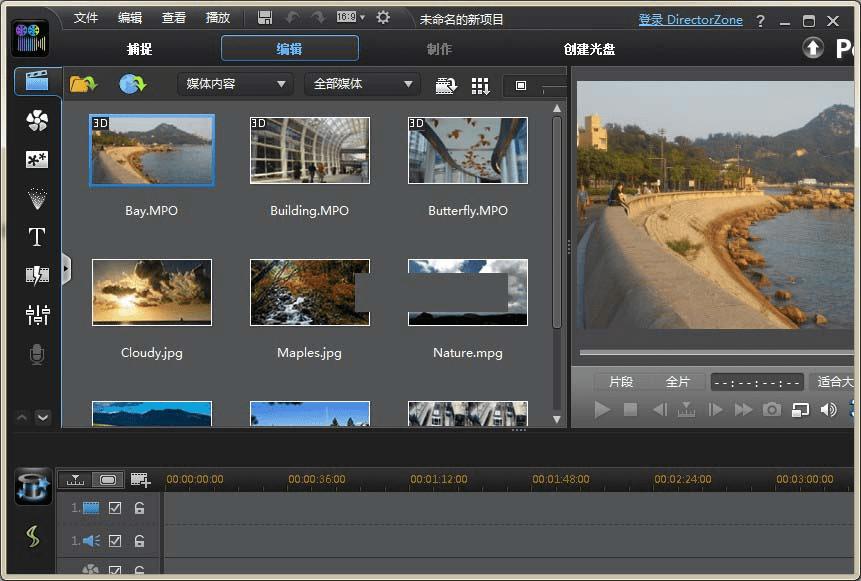Open the Title room T icon
861x581 pixels.
37,237
